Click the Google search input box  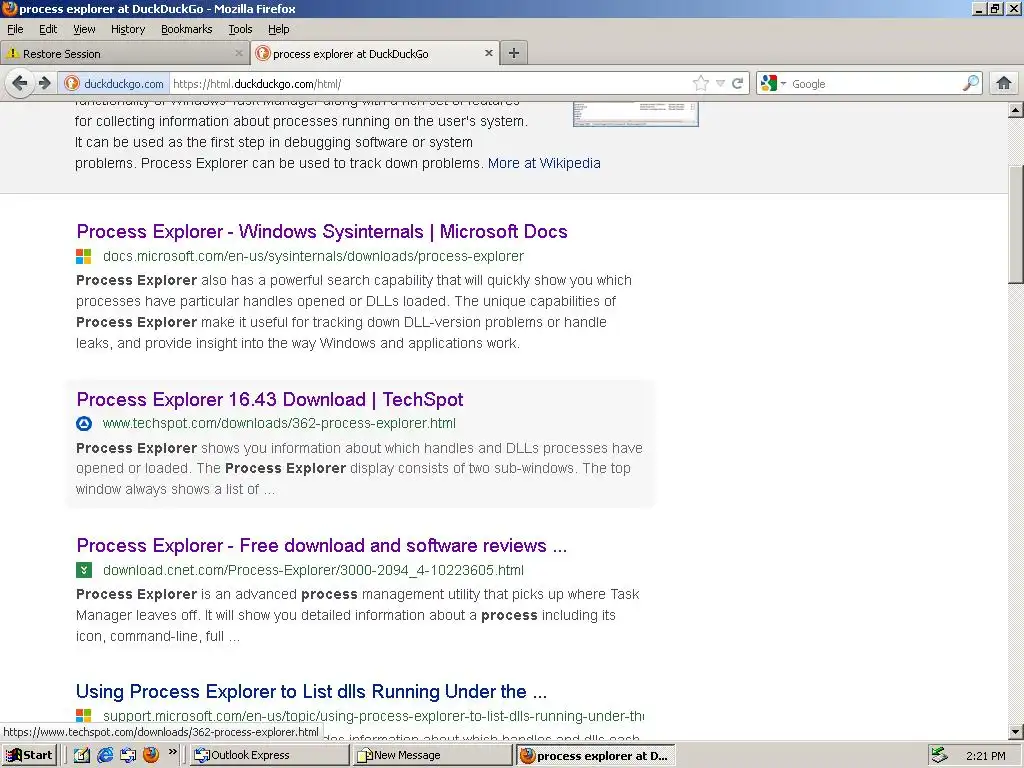coord(874,84)
